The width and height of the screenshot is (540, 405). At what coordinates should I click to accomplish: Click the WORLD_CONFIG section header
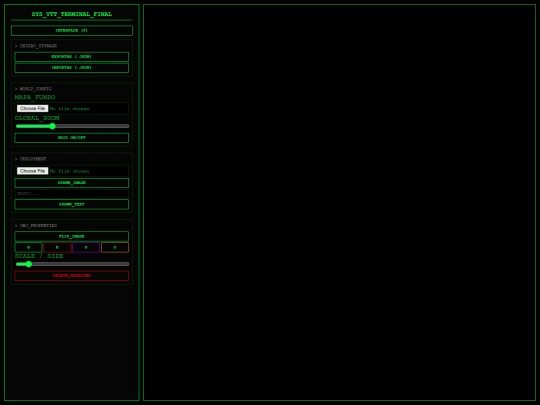click(33, 89)
